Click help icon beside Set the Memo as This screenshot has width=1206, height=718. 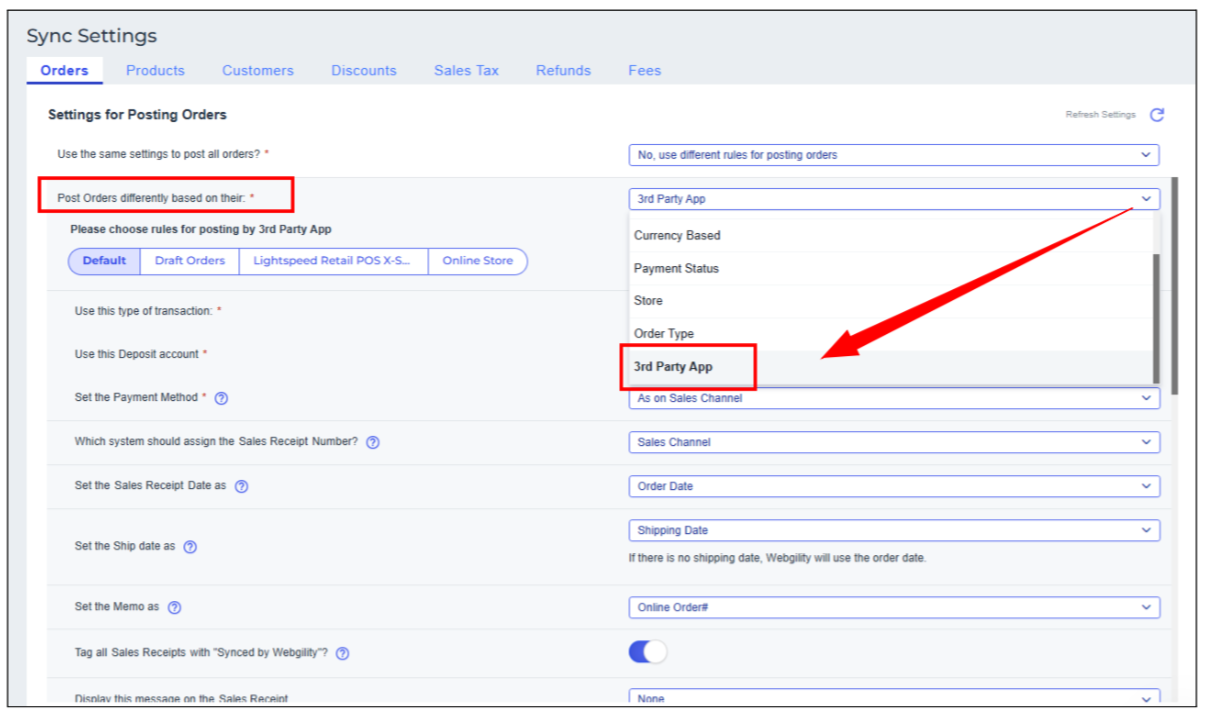click(x=174, y=607)
